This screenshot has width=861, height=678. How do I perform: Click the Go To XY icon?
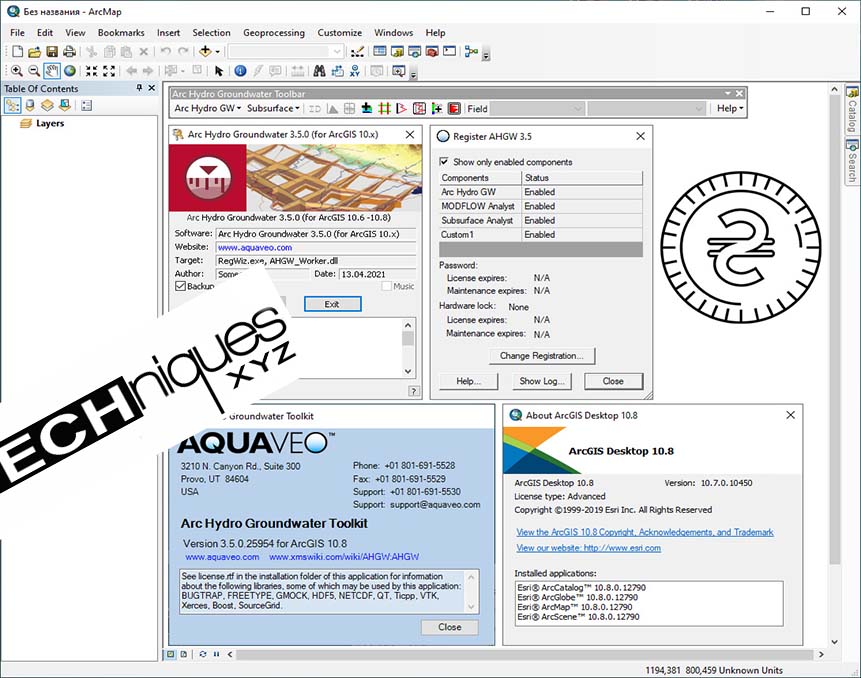tap(355, 71)
